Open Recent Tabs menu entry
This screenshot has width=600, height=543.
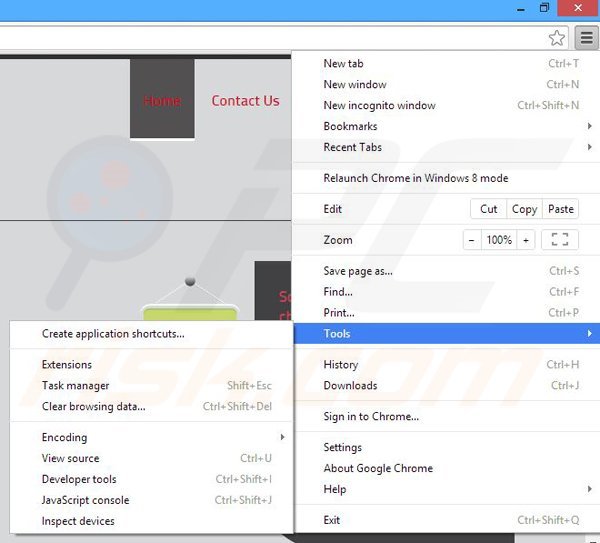click(447, 147)
